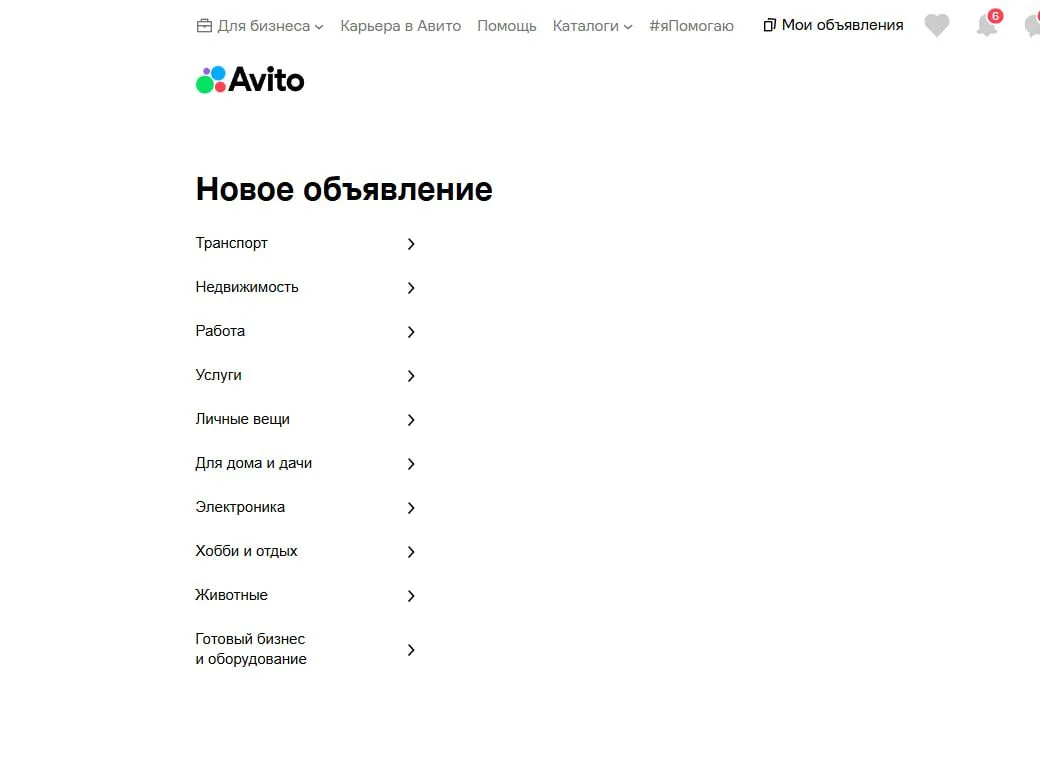Open the #яПомогаю link
Image resolution: width=1040 pixels, height=761 pixels.
point(691,26)
